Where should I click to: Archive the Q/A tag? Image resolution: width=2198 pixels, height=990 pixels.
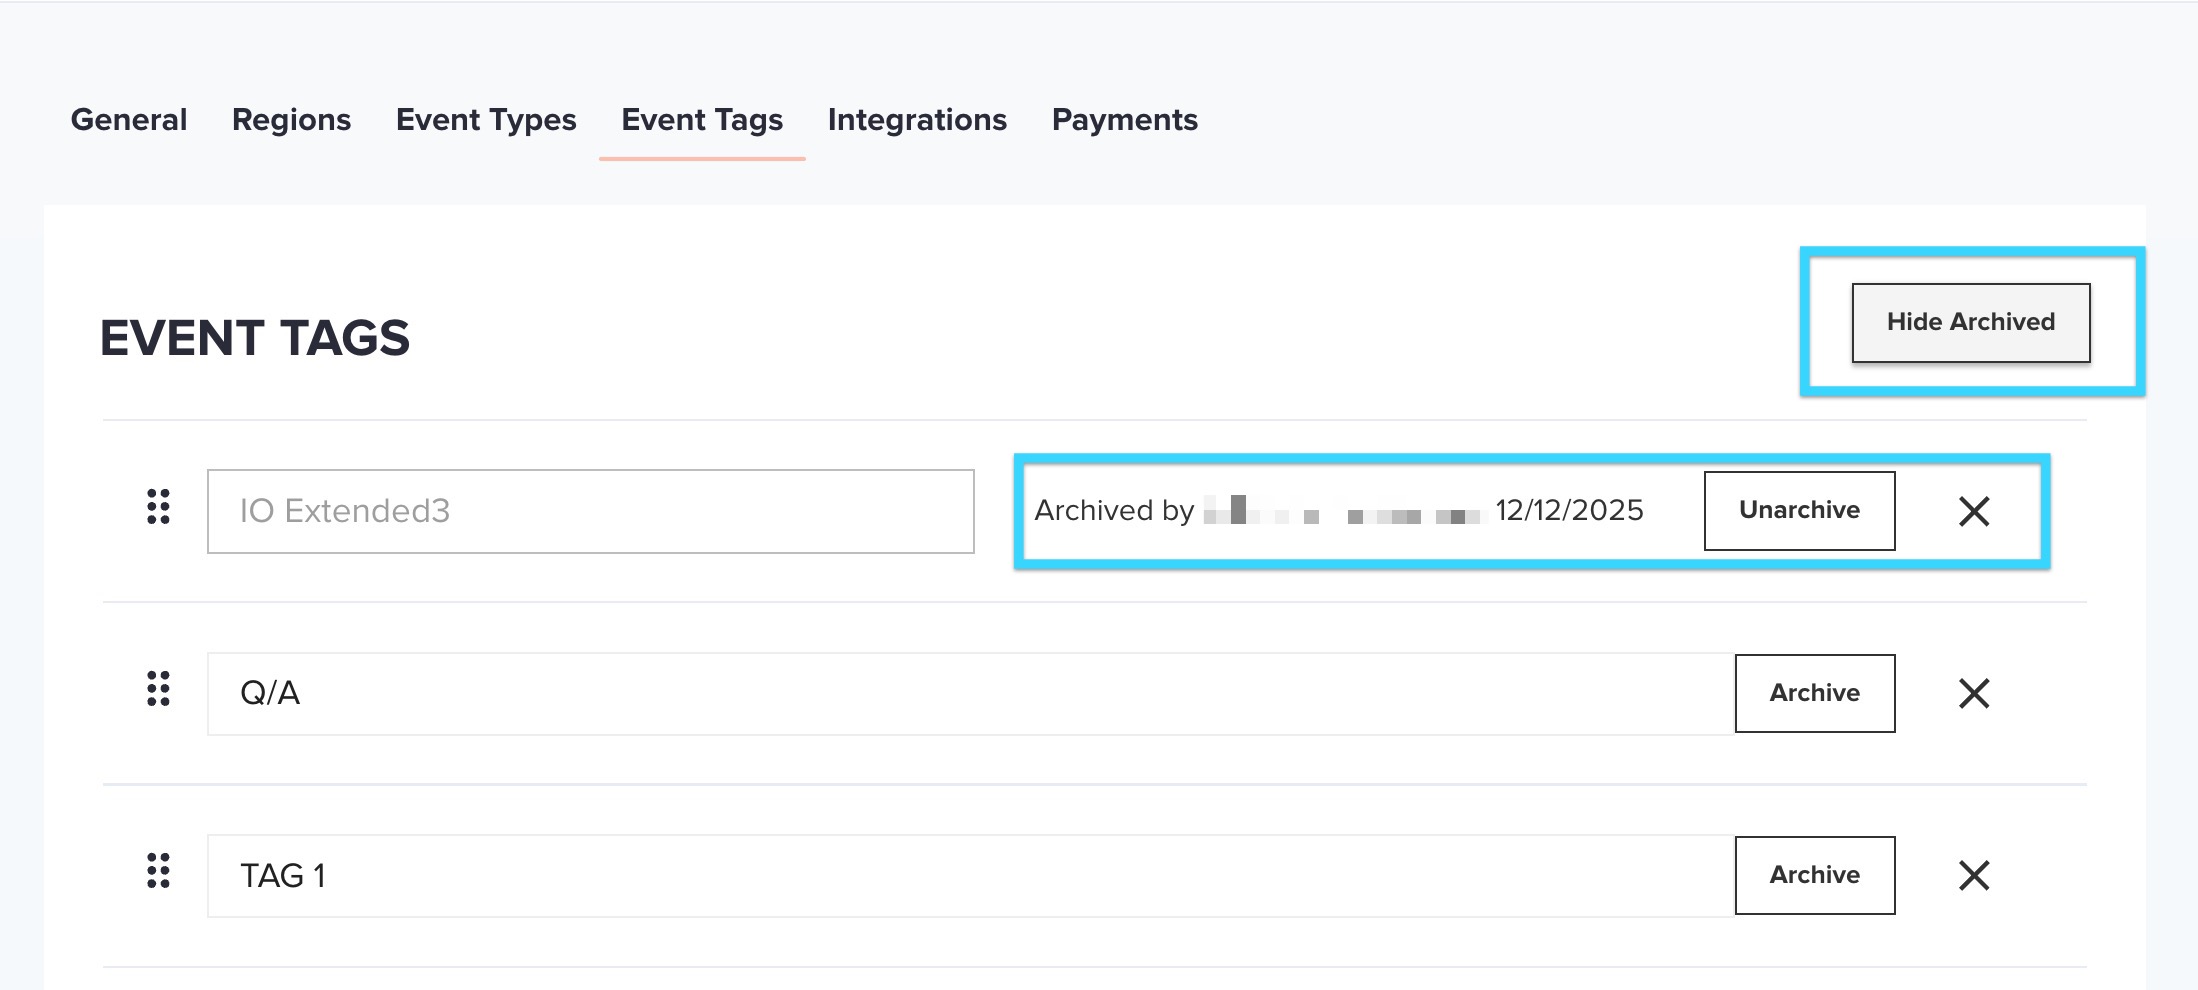[x=1814, y=693]
